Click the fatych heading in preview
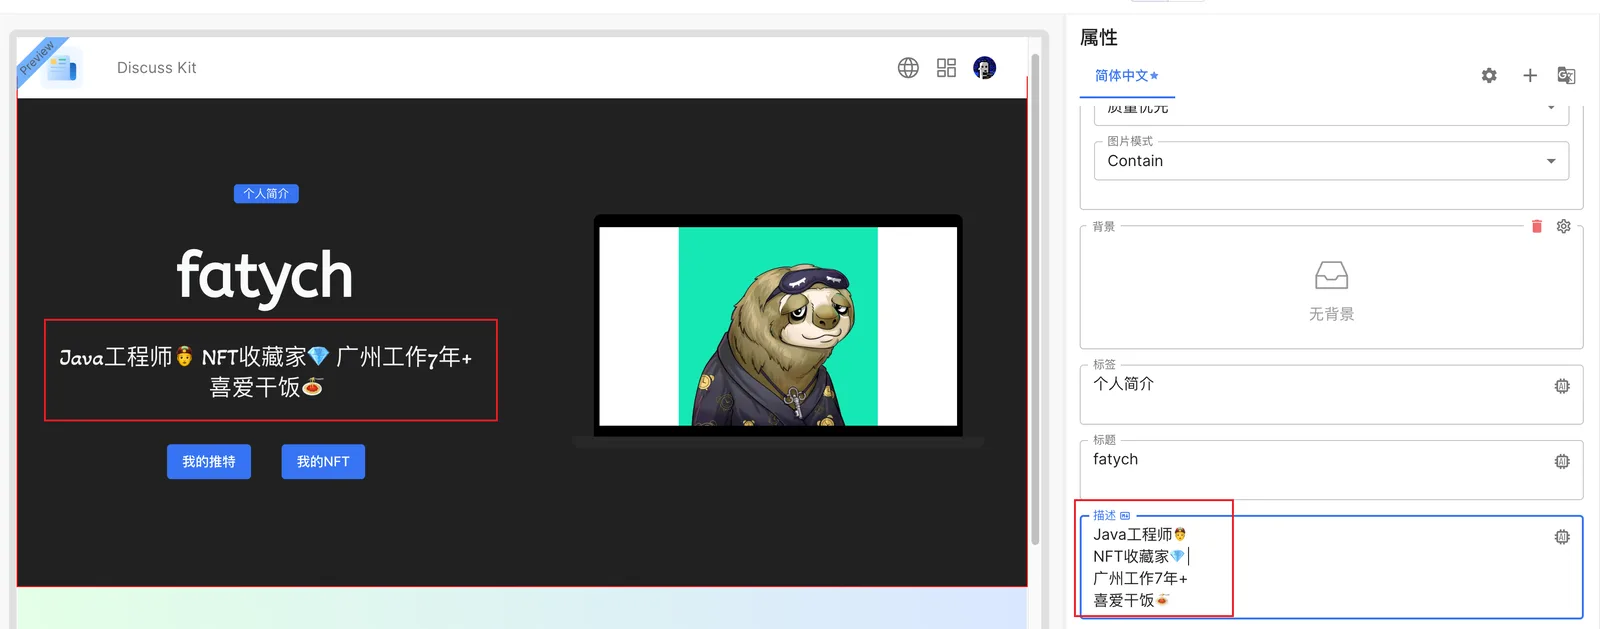The width and height of the screenshot is (1600, 629). 265,276
